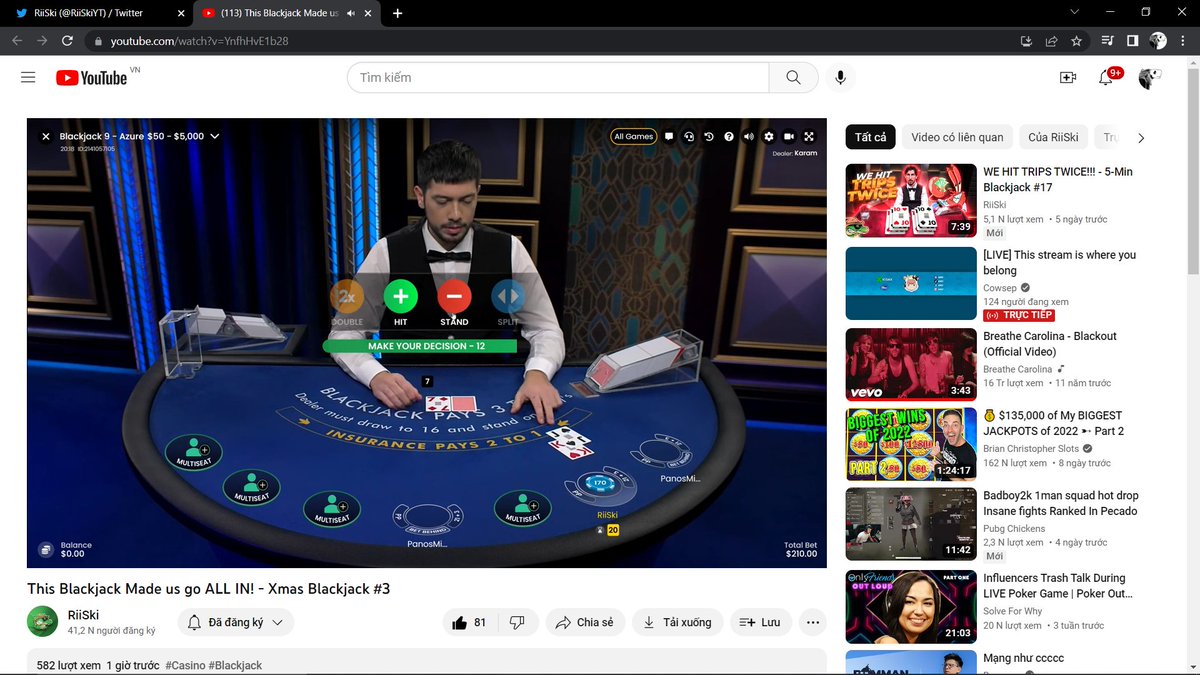Image resolution: width=1200 pixels, height=675 pixels.
Task: Open more actions three-dot menu below video
Action: click(813, 622)
